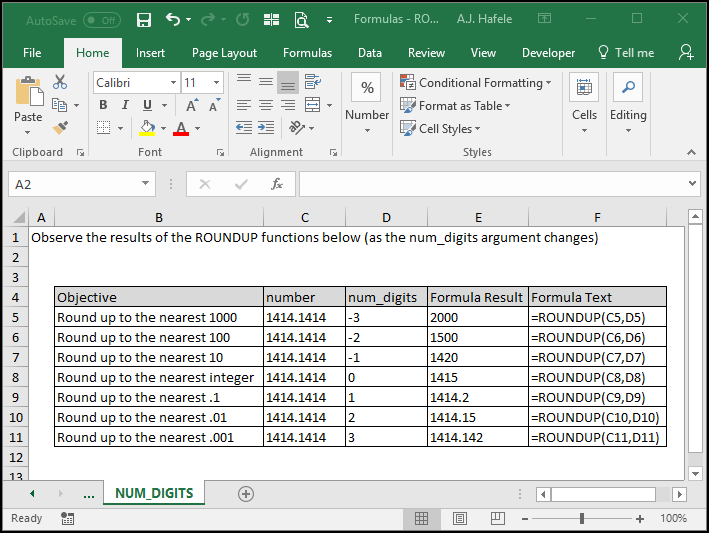The height and width of the screenshot is (533, 709).
Task: Decrease font size with small A icon
Action: click(x=214, y=105)
